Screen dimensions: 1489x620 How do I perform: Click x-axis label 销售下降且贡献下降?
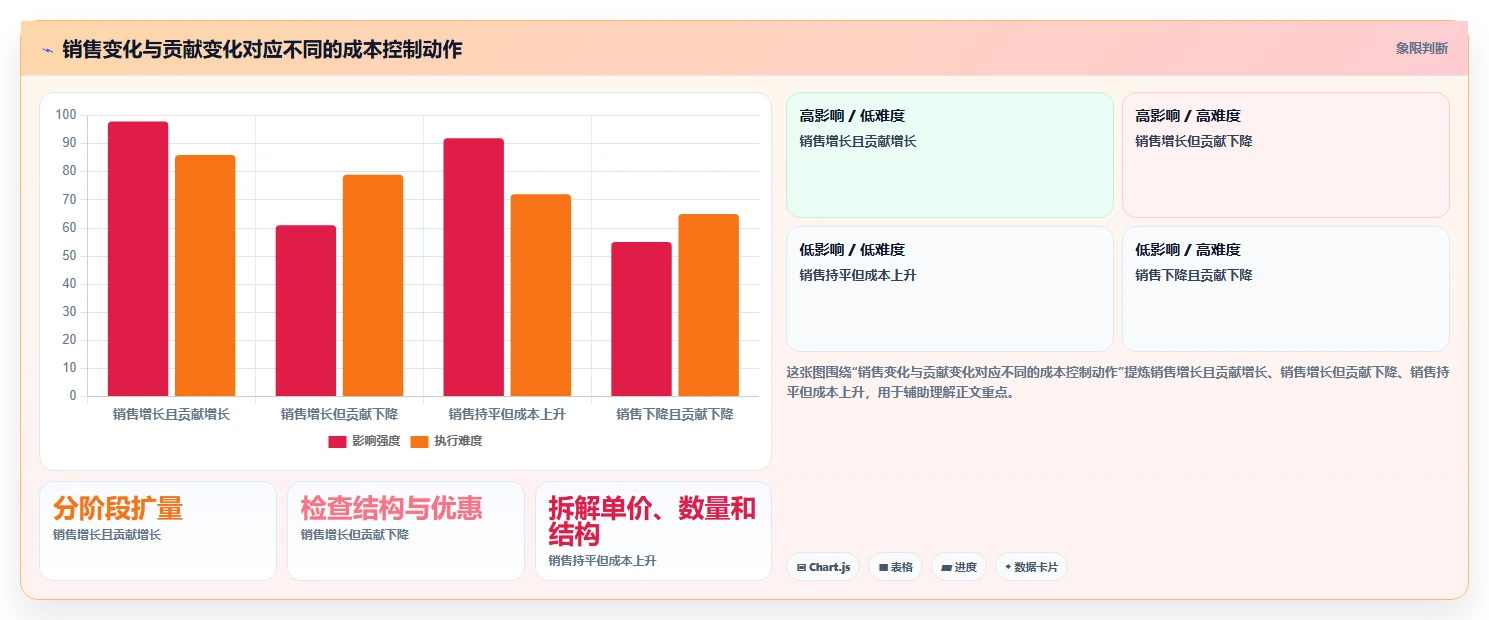pyautogui.click(x=675, y=414)
